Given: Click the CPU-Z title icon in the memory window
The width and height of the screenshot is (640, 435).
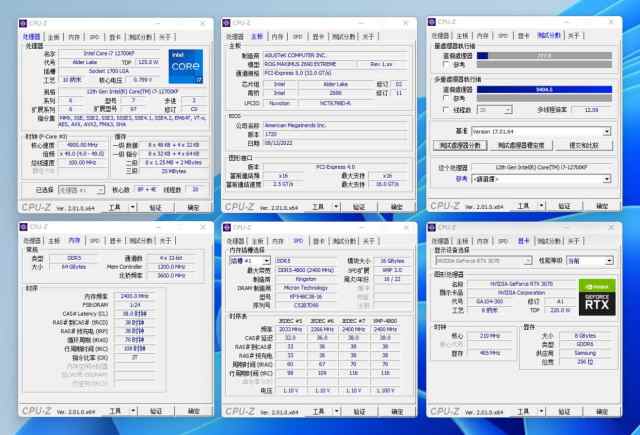Looking at the screenshot, I should [23, 227].
